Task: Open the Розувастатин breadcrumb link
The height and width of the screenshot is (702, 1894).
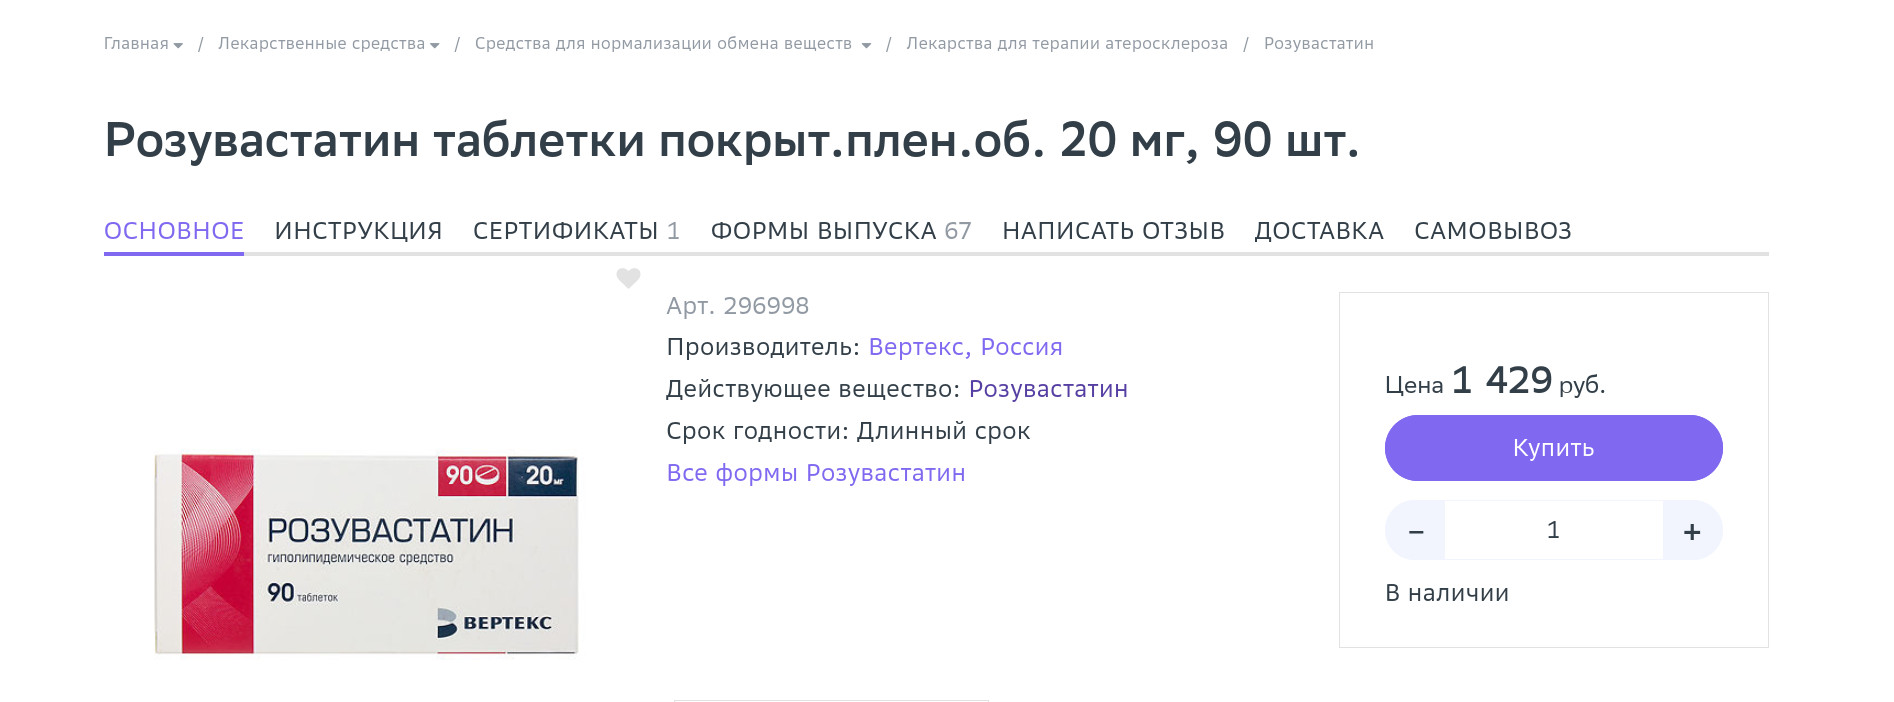Action: click(x=1318, y=44)
